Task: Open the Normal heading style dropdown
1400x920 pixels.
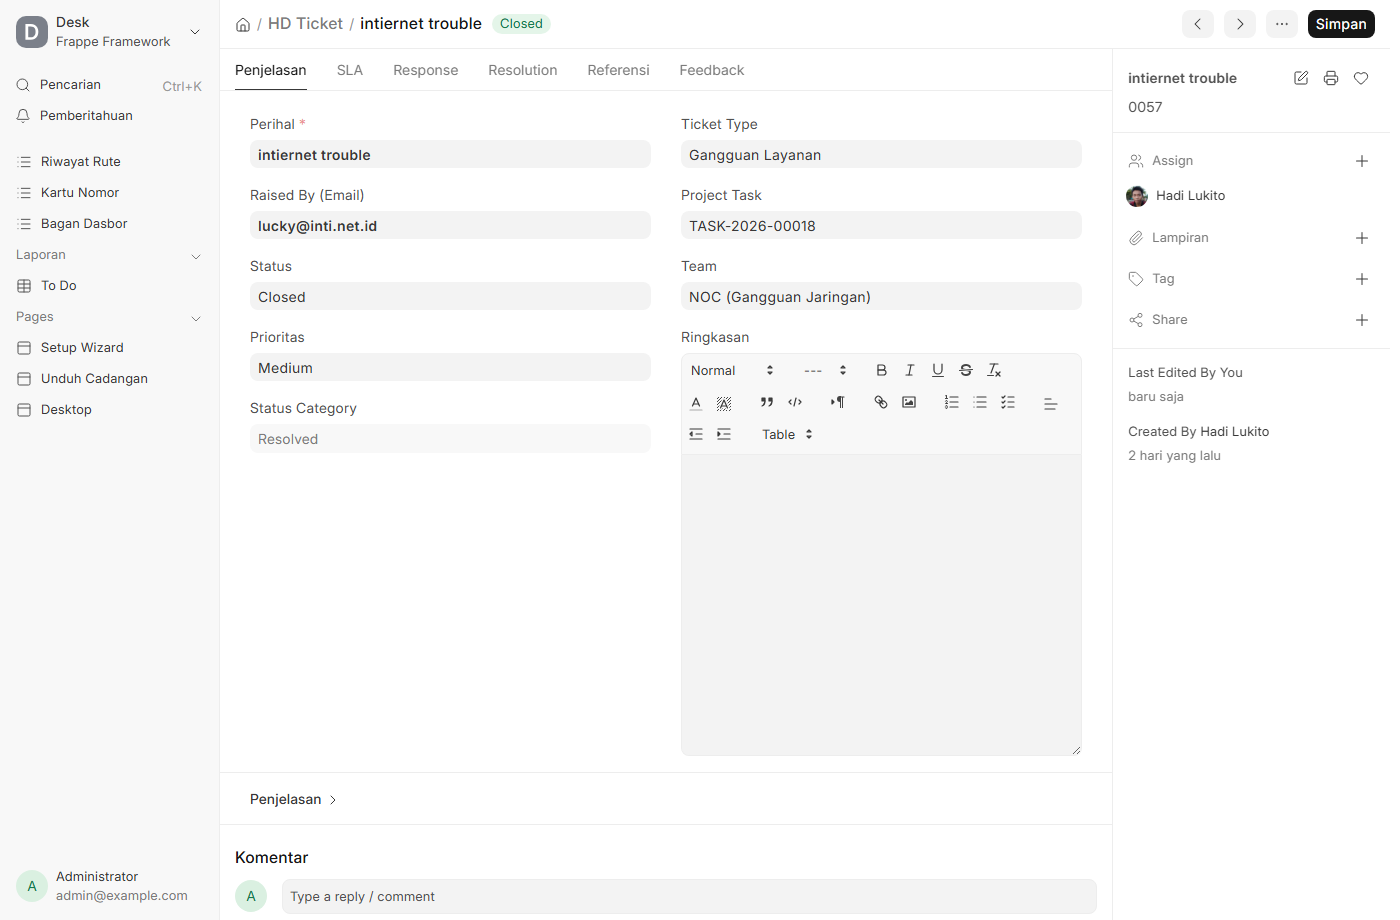Action: [732, 370]
